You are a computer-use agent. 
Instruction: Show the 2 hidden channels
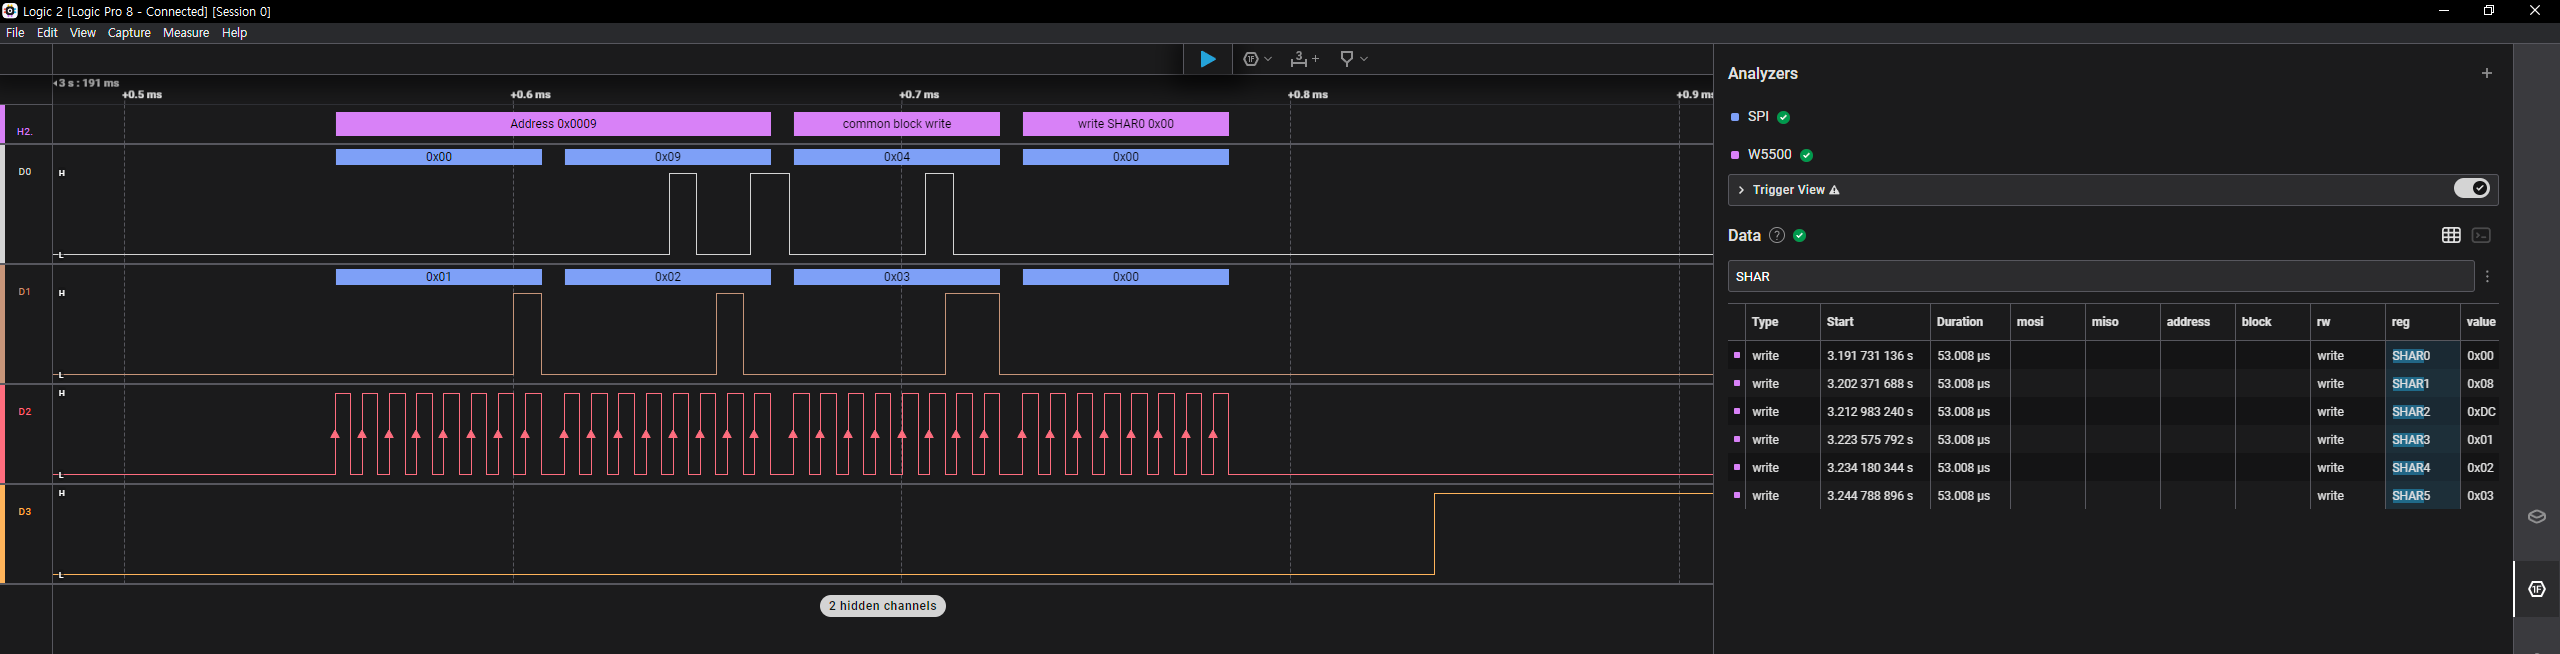[x=883, y=606]
